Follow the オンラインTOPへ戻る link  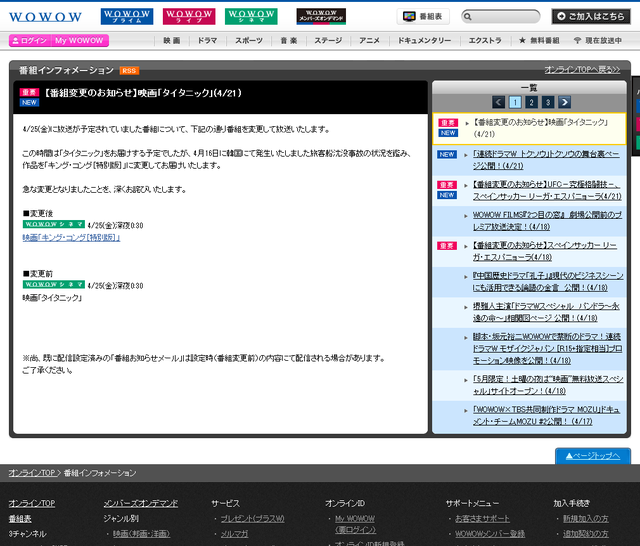click(582, 70)
